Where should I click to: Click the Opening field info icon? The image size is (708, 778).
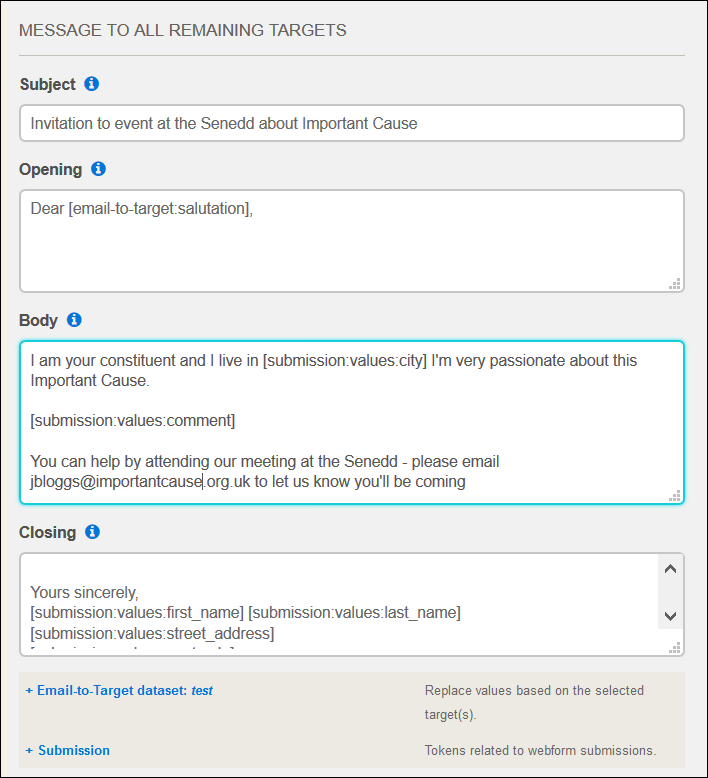[x=98, y=169]
